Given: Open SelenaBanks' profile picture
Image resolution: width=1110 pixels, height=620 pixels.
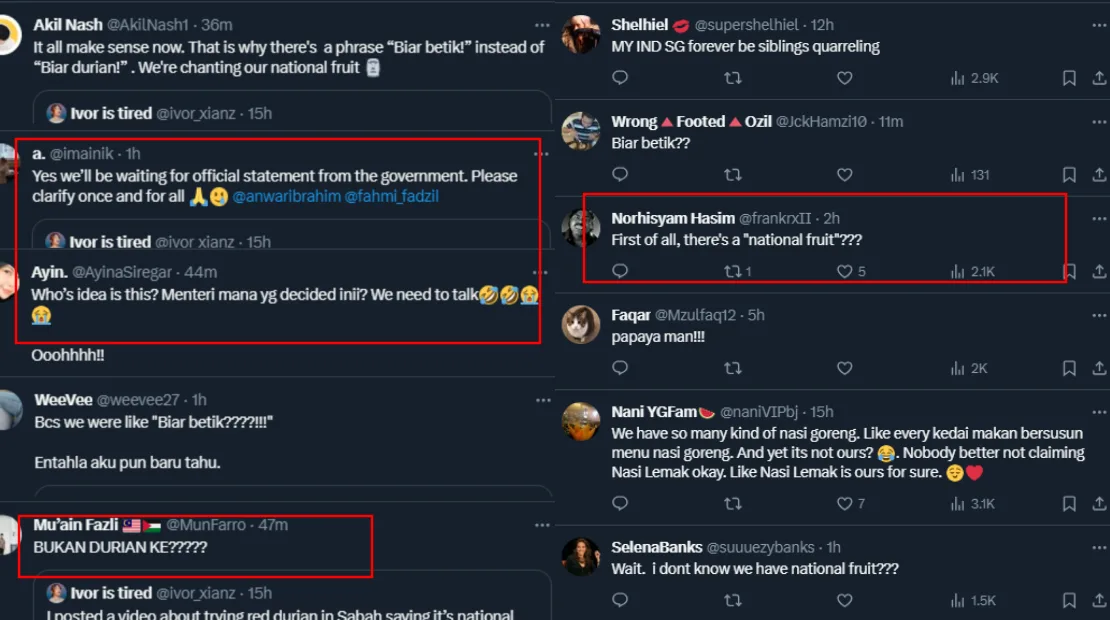Looking at the screenshot, I should 581,557.
